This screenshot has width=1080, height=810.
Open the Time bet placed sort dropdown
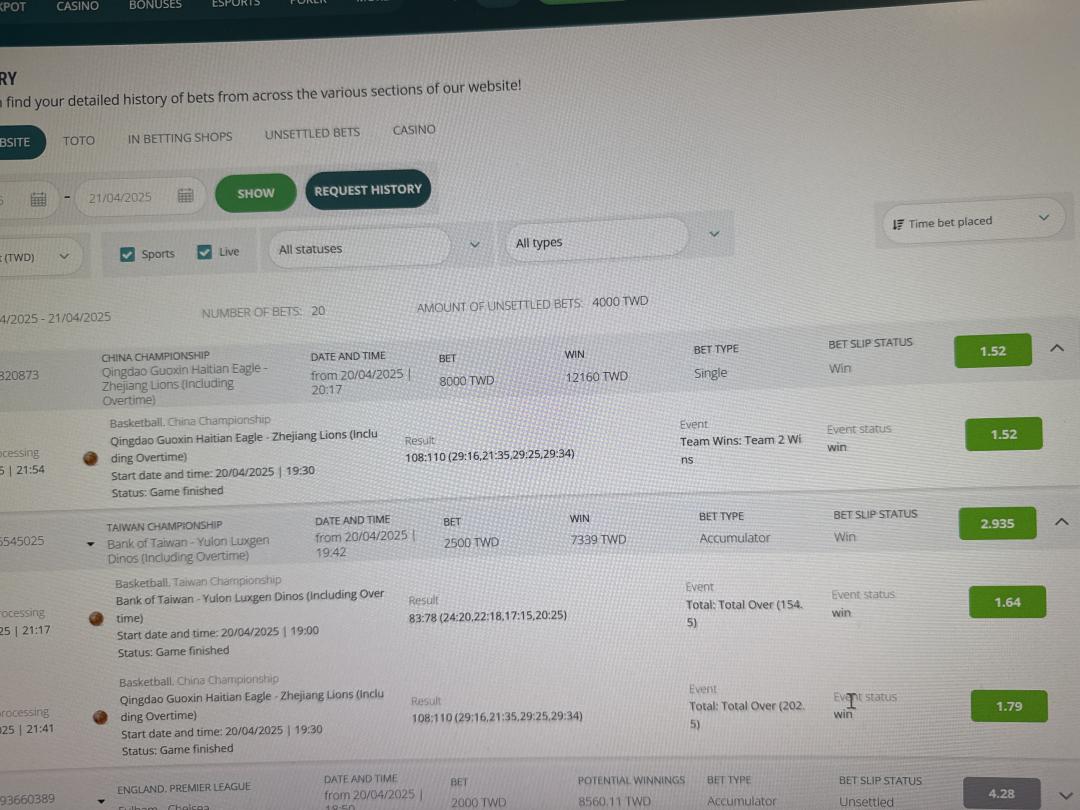pos(973,222)
